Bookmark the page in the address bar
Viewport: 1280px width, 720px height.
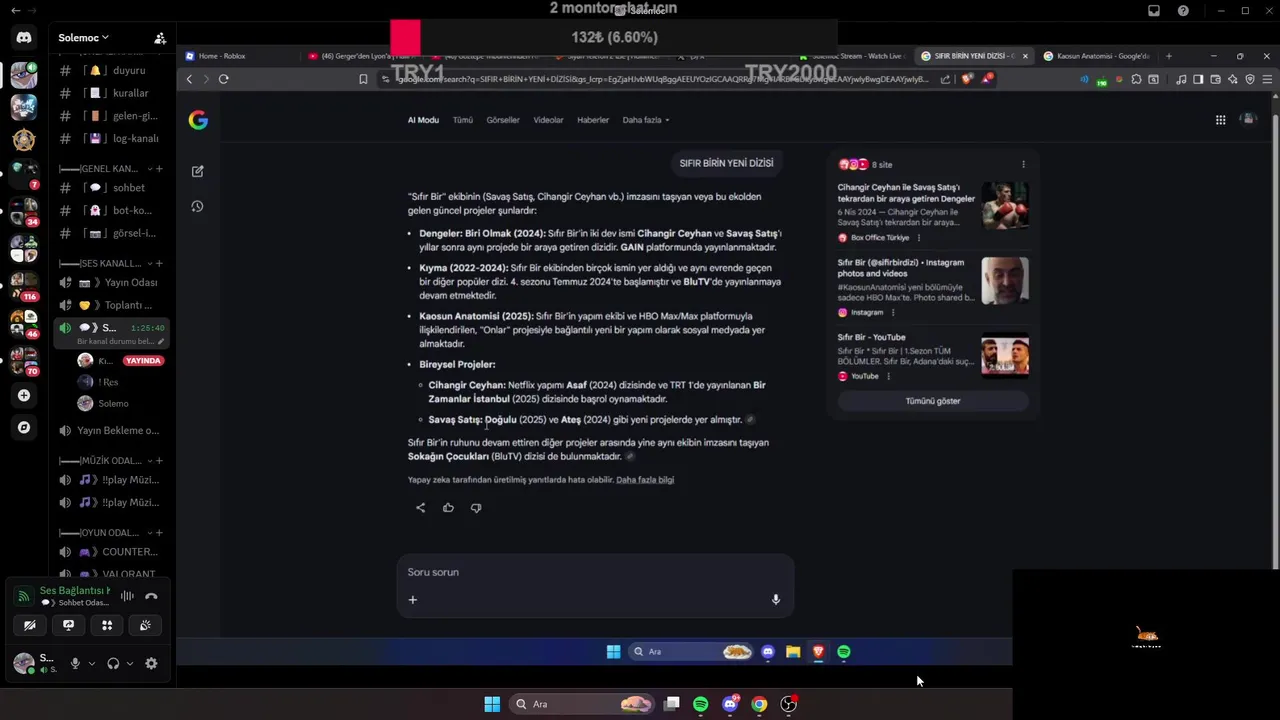(x=363, y=79)
